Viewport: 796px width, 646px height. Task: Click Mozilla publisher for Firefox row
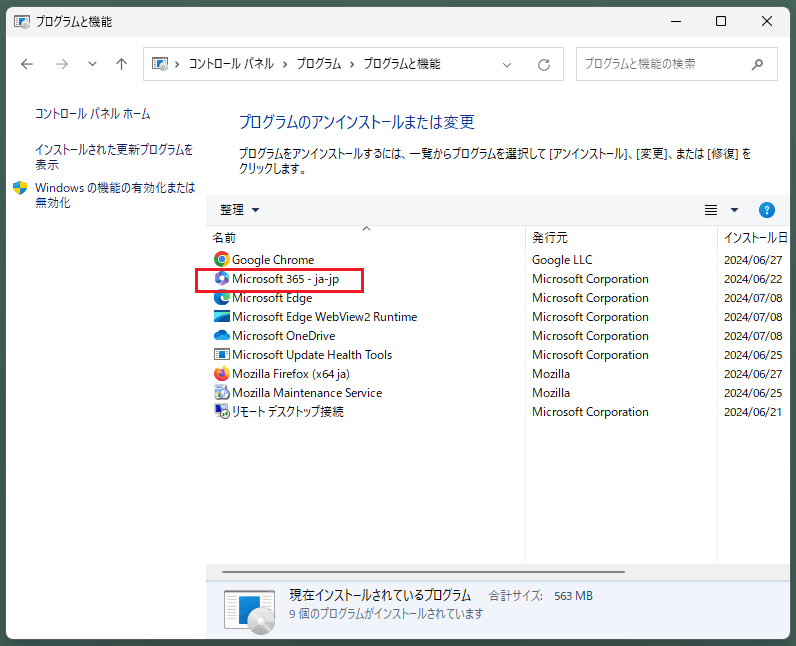click(x=551, y=374)
